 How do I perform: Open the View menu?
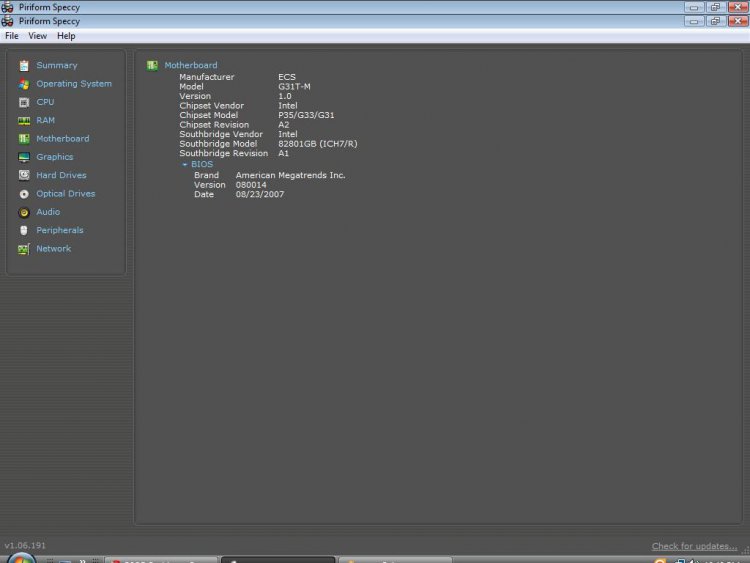pos(37,36)
